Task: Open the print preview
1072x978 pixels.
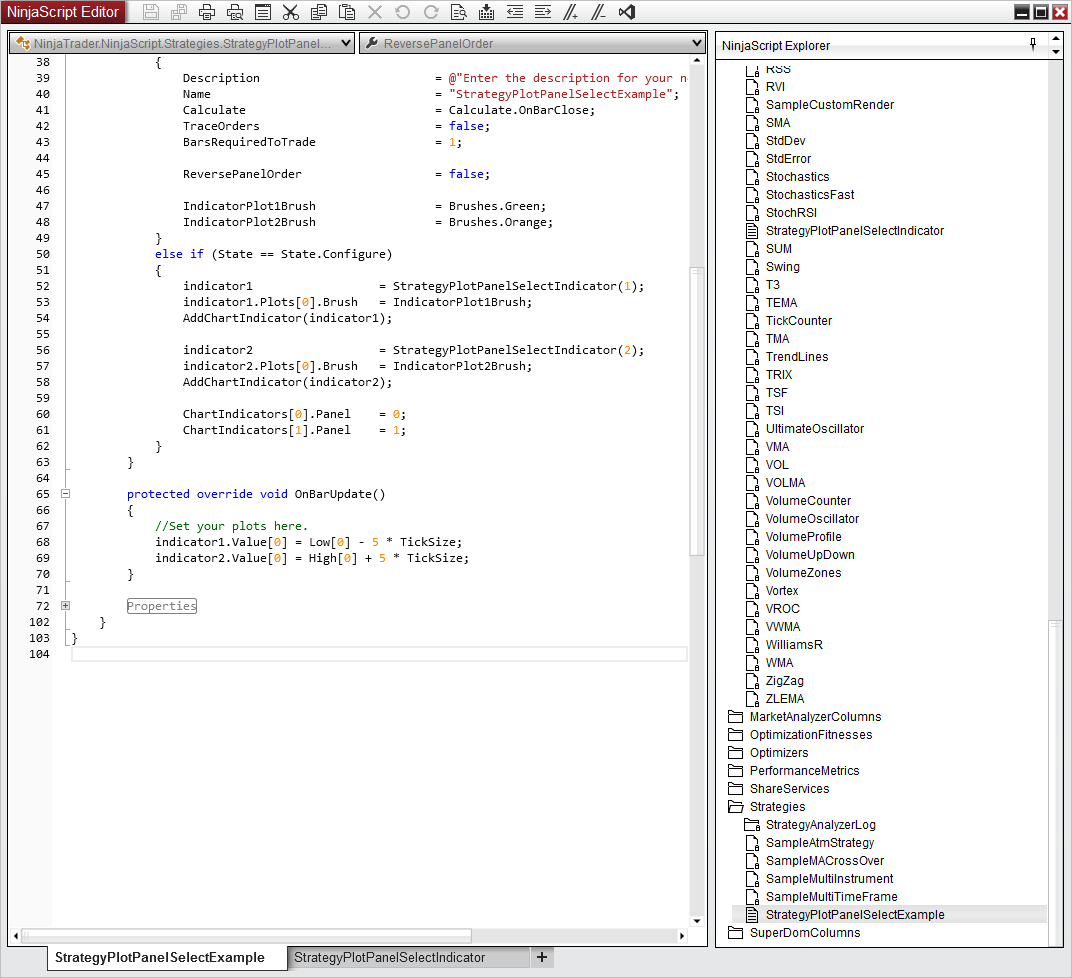Action: pos(235,12)
